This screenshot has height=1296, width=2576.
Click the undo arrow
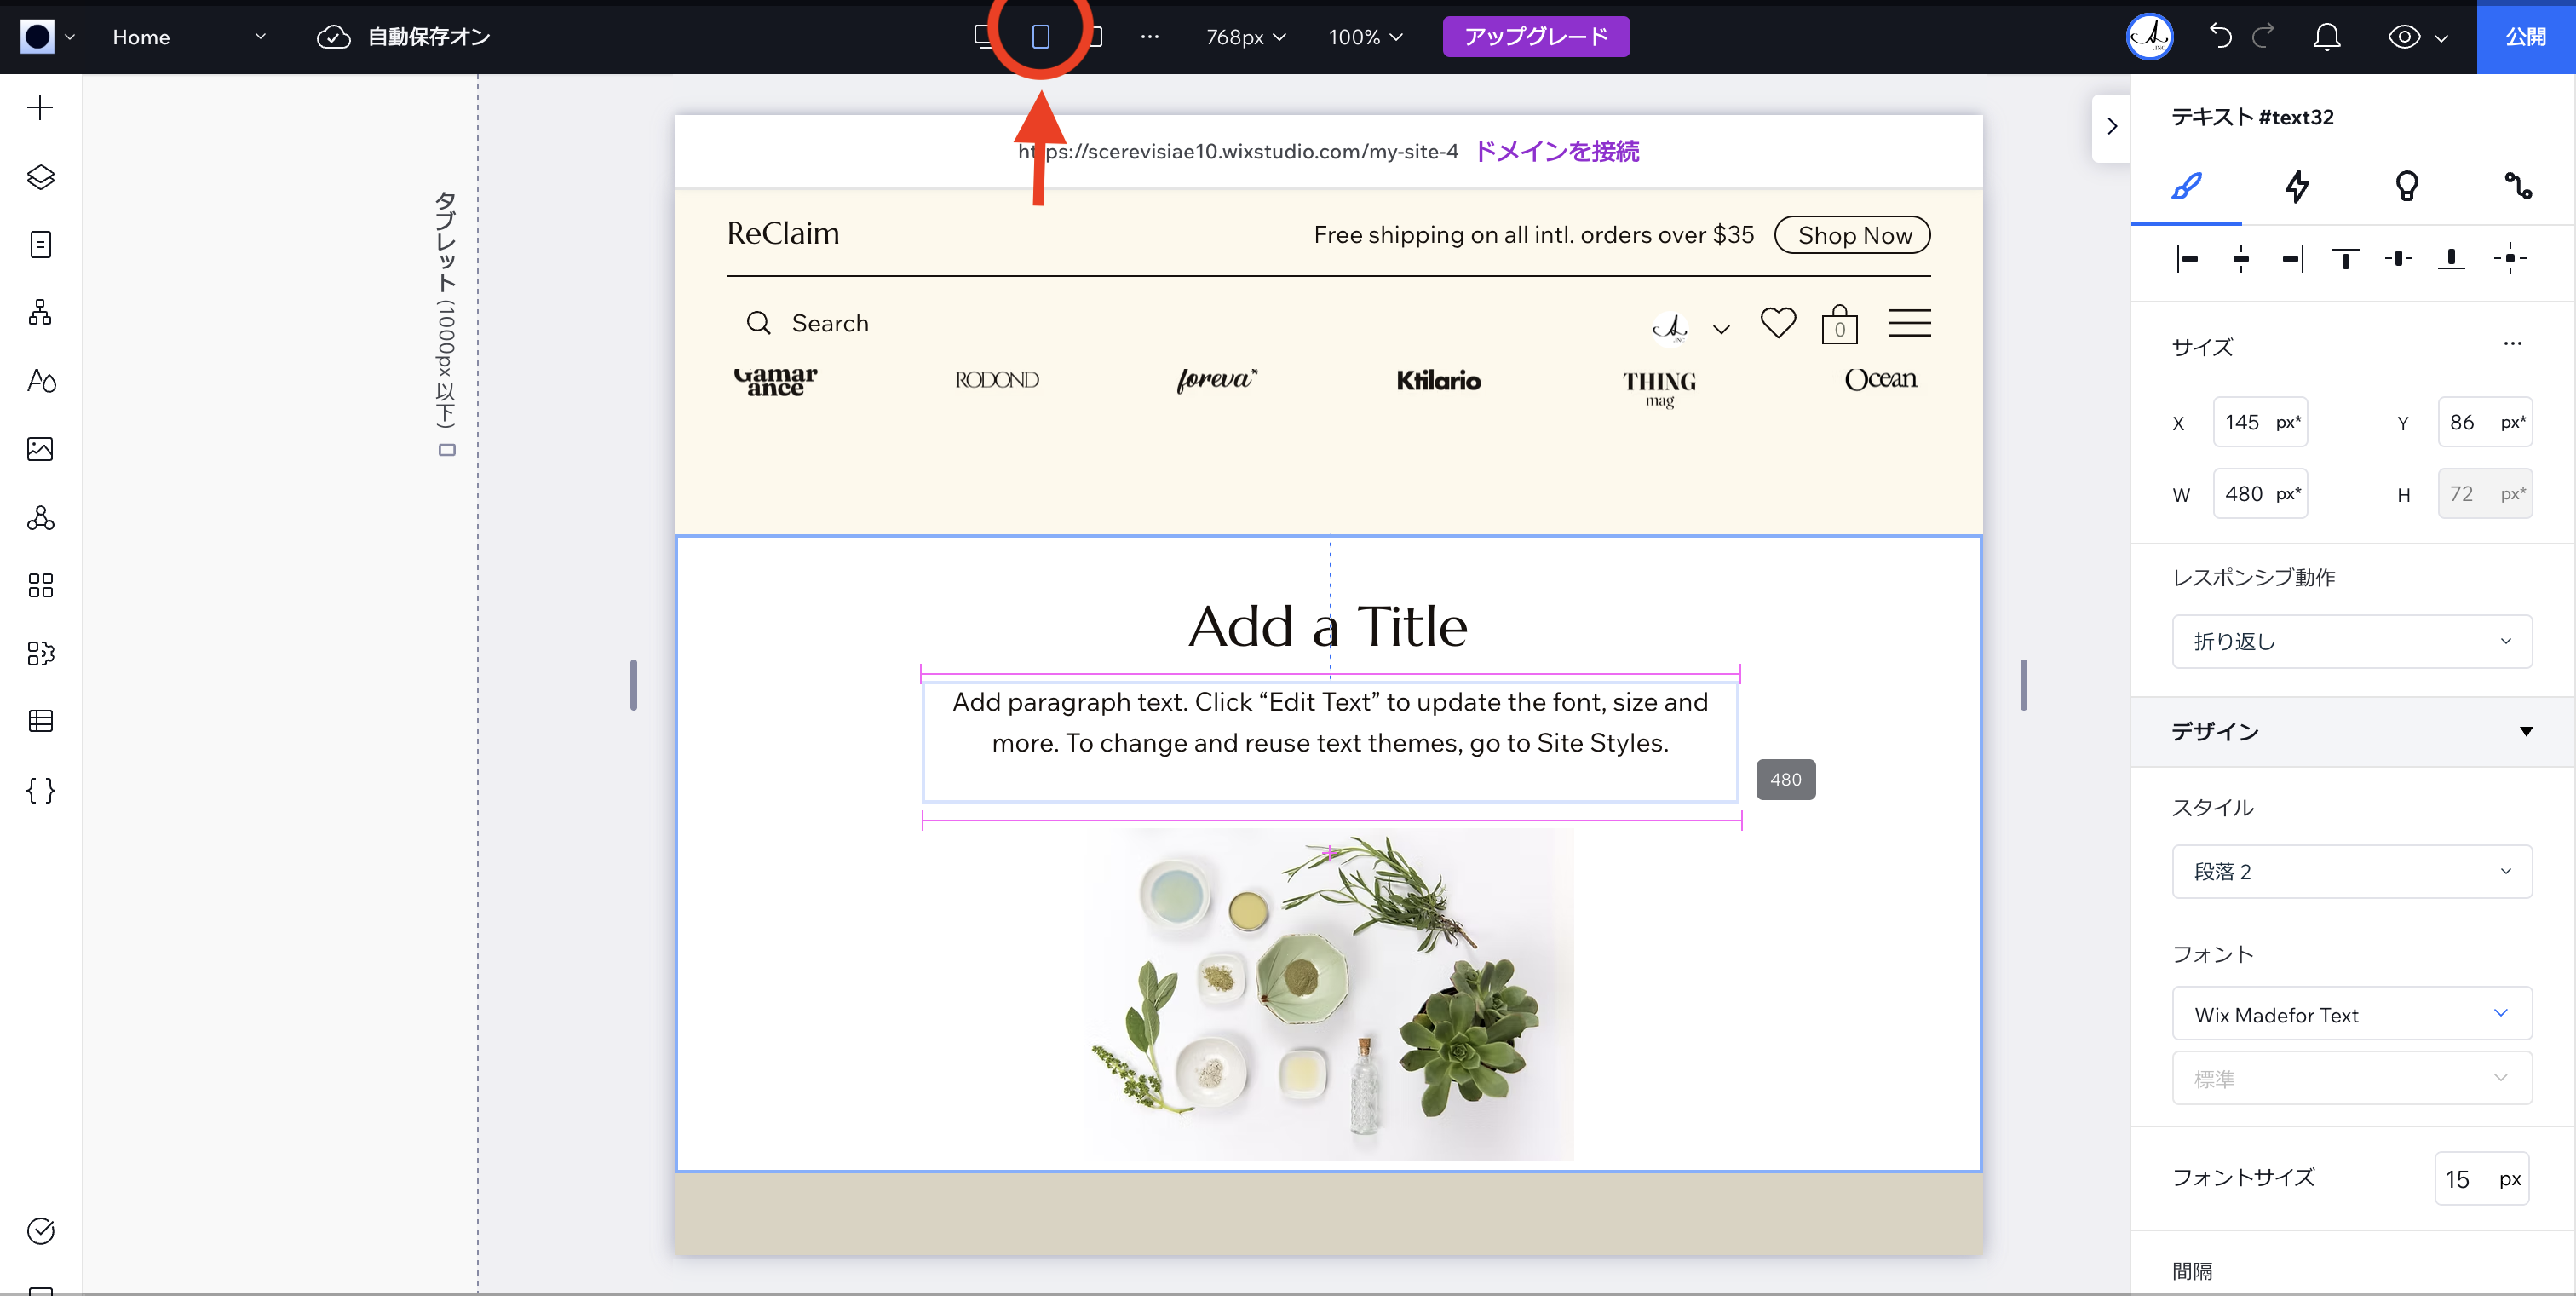pos(2220,37)
